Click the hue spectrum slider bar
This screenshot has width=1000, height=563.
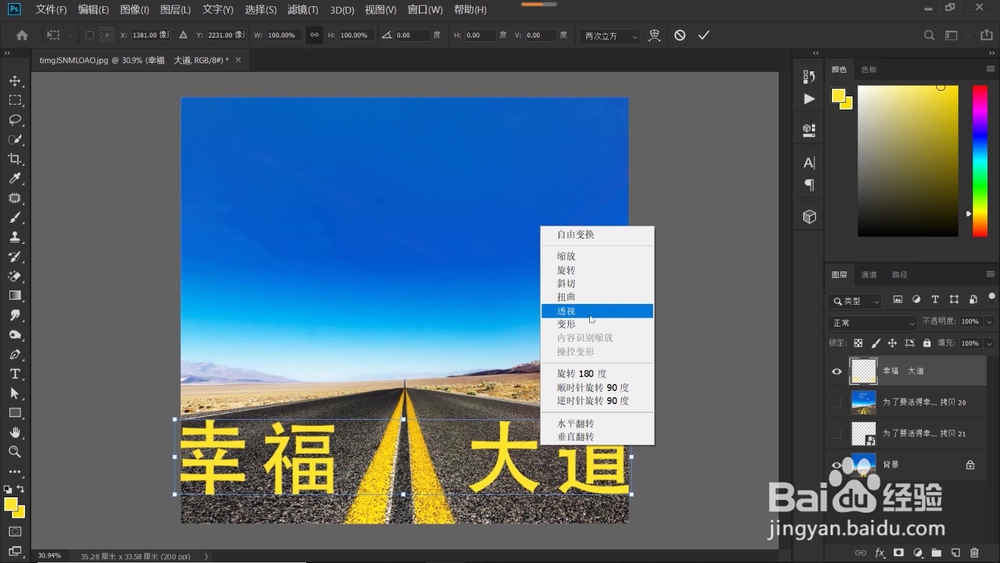tap(980, 161)
